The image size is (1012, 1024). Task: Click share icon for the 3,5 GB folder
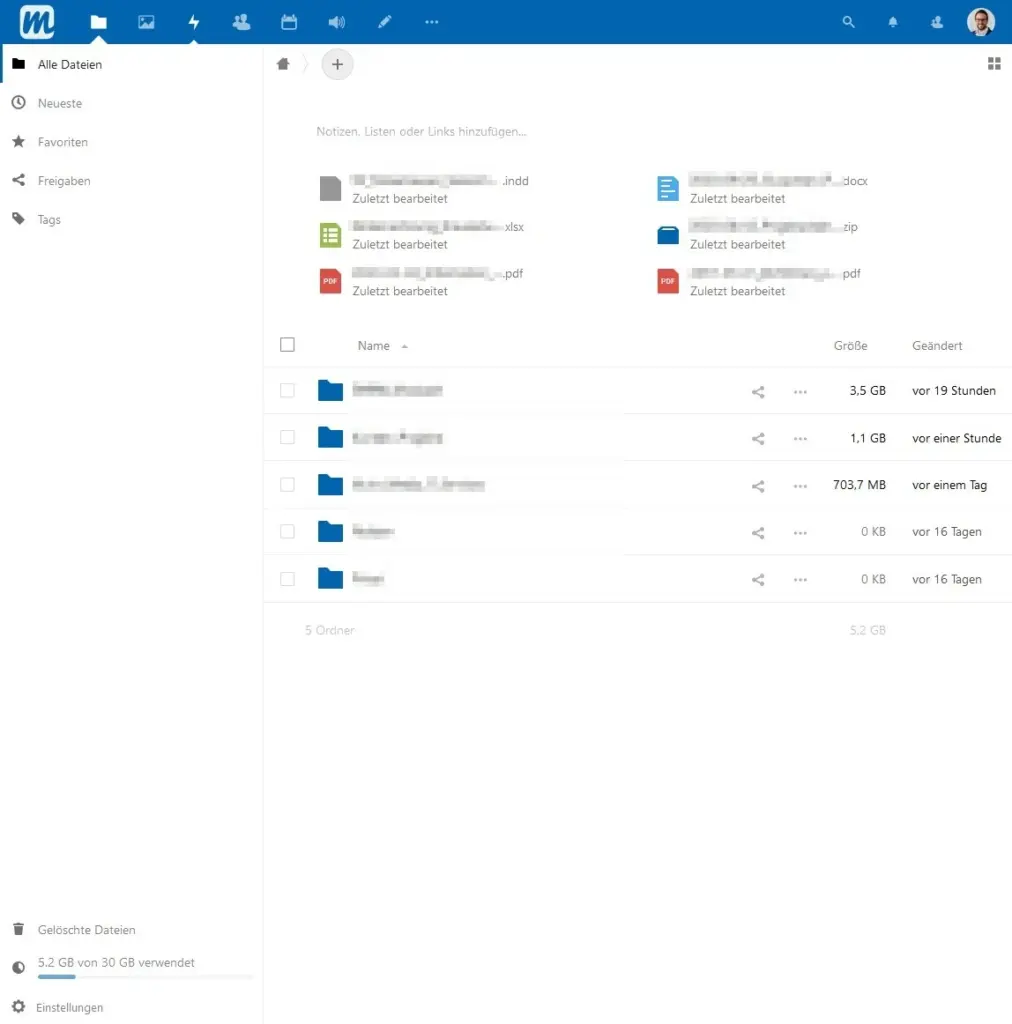[758, 392]
